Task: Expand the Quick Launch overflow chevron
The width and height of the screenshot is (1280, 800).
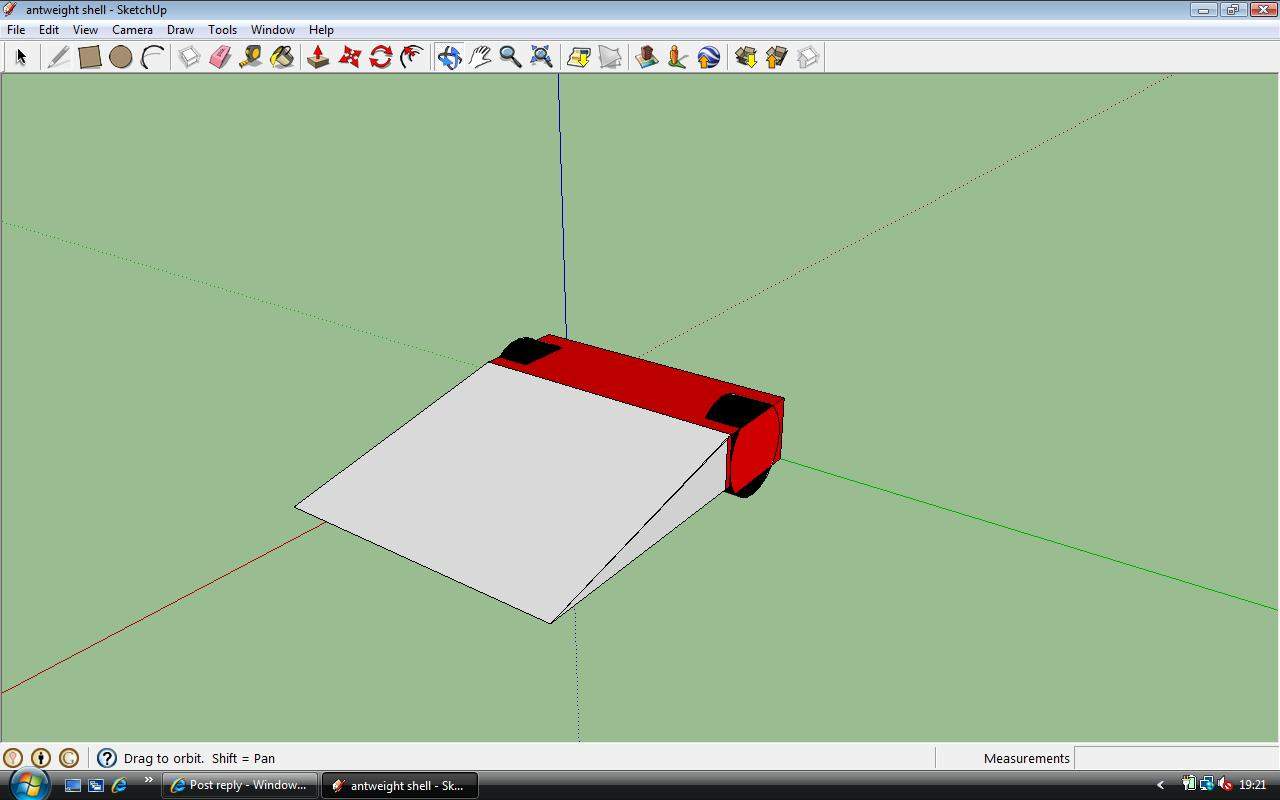Action: (149, 782)
